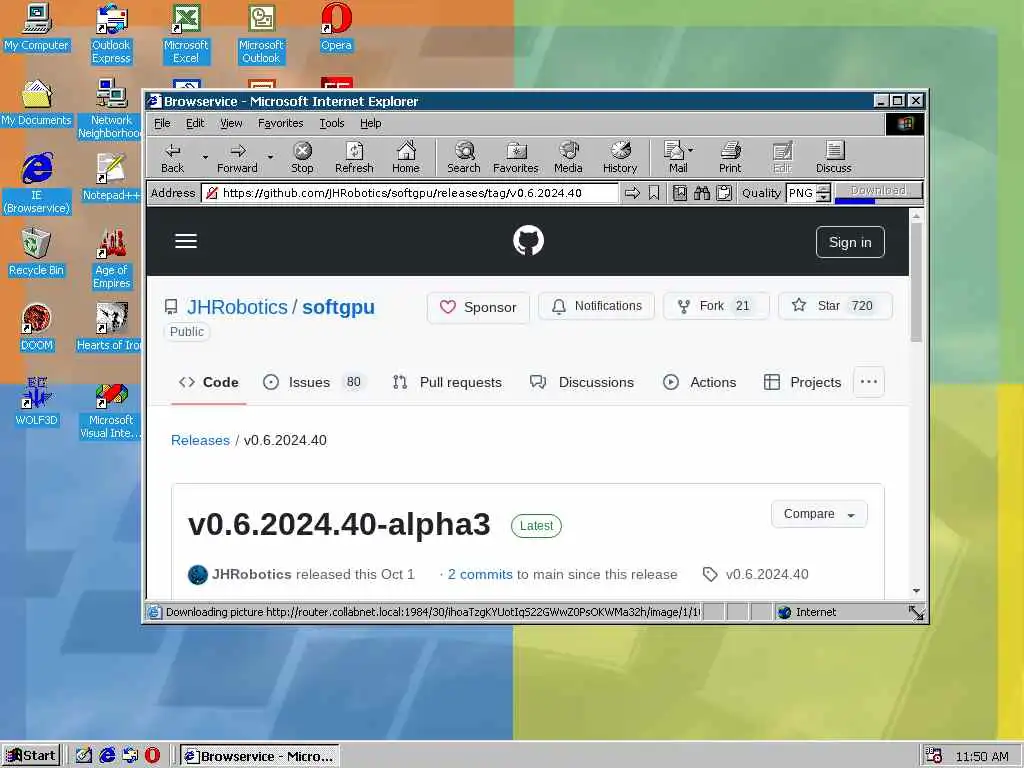This screenshot has height=768, width=1024.
Task: Click the Back toolbar button
Action: [x=172, y=157]
